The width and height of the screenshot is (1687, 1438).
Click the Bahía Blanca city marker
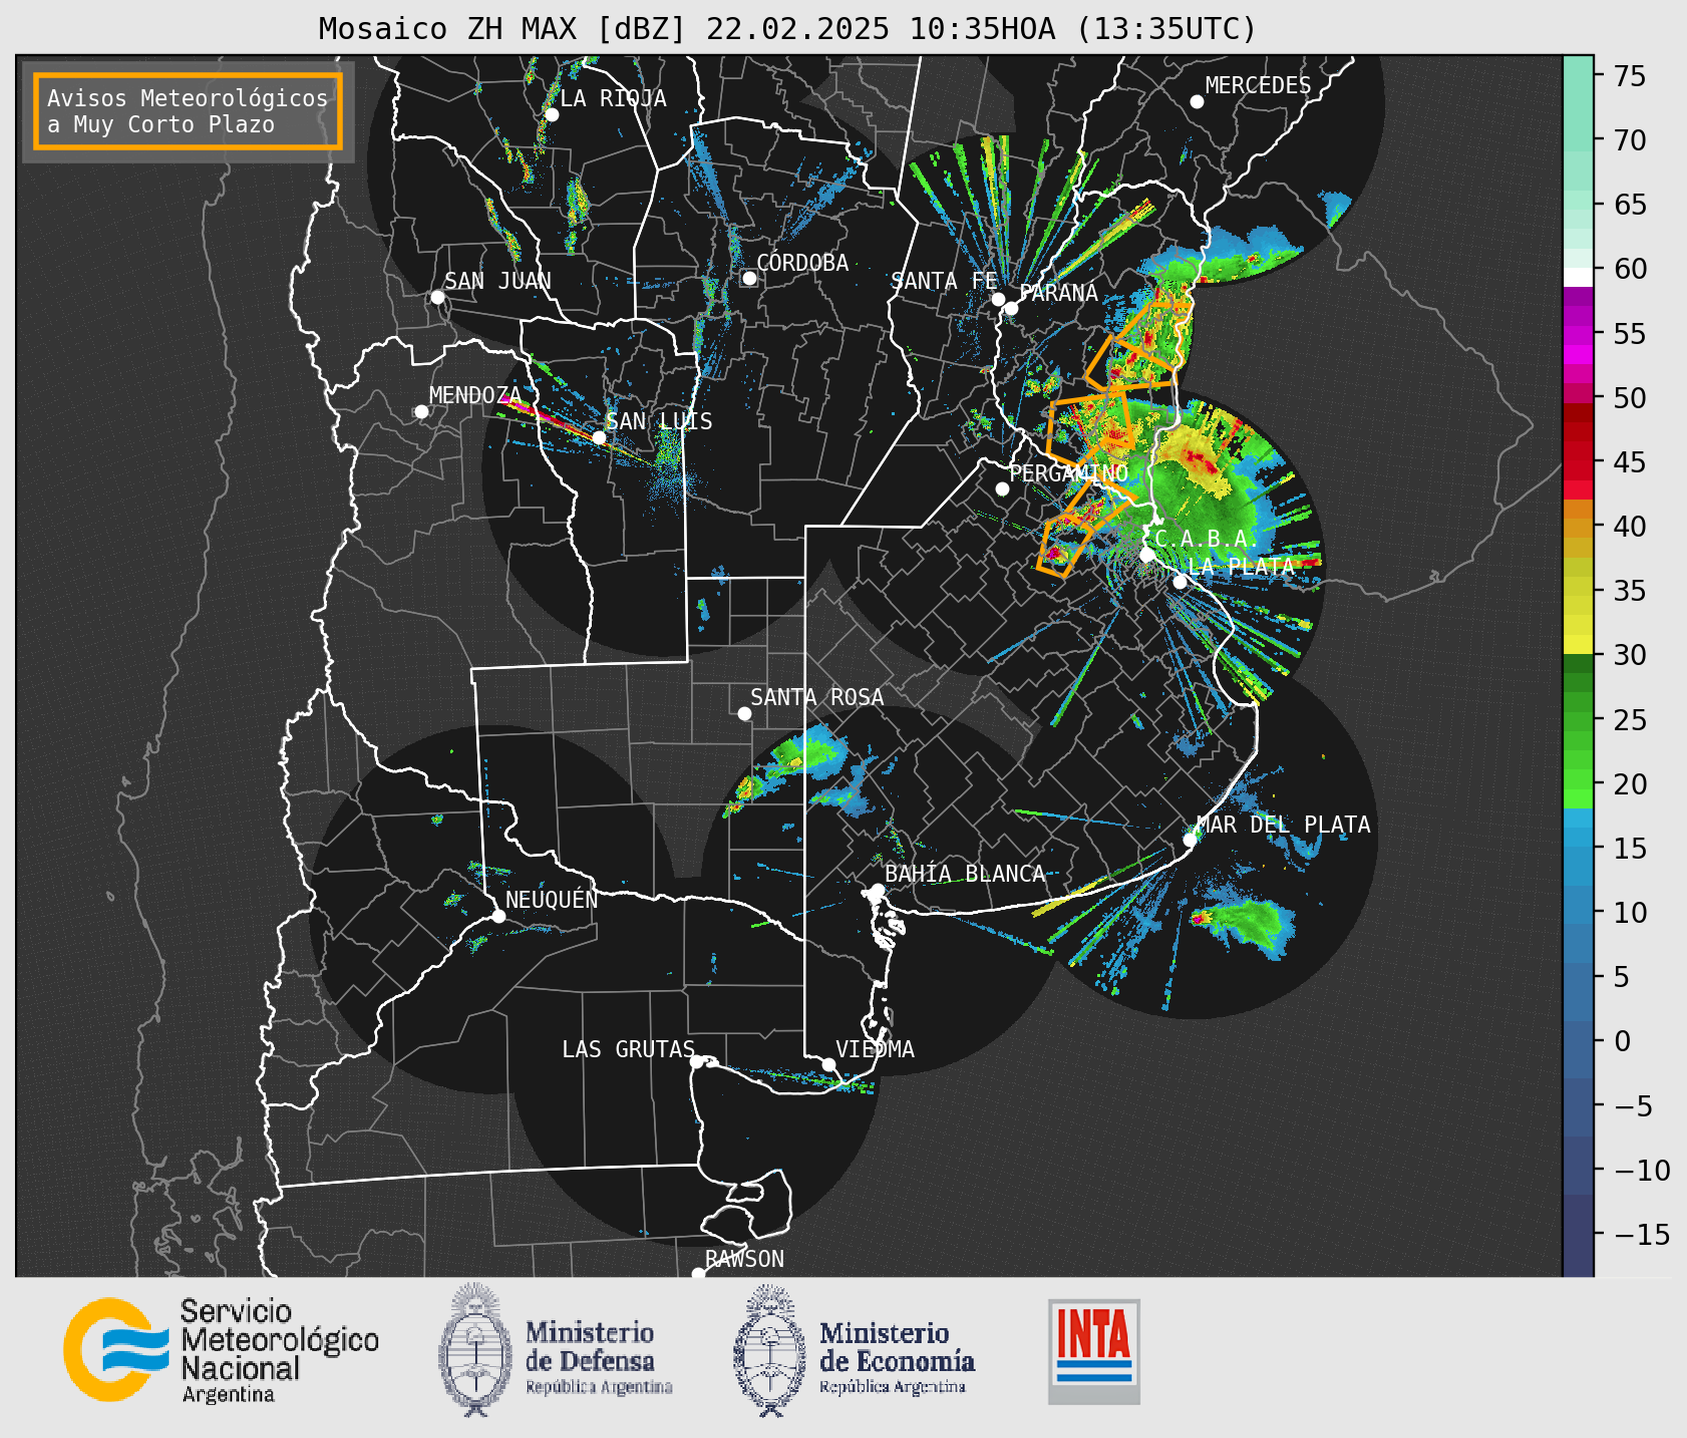click(x=877, y=890)
